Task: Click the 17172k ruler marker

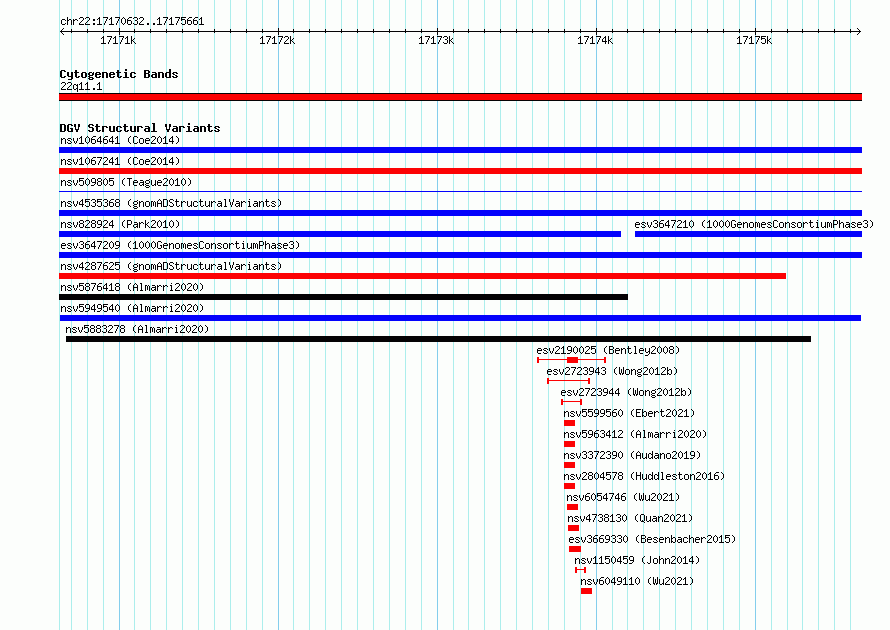Action: [277, 40]
